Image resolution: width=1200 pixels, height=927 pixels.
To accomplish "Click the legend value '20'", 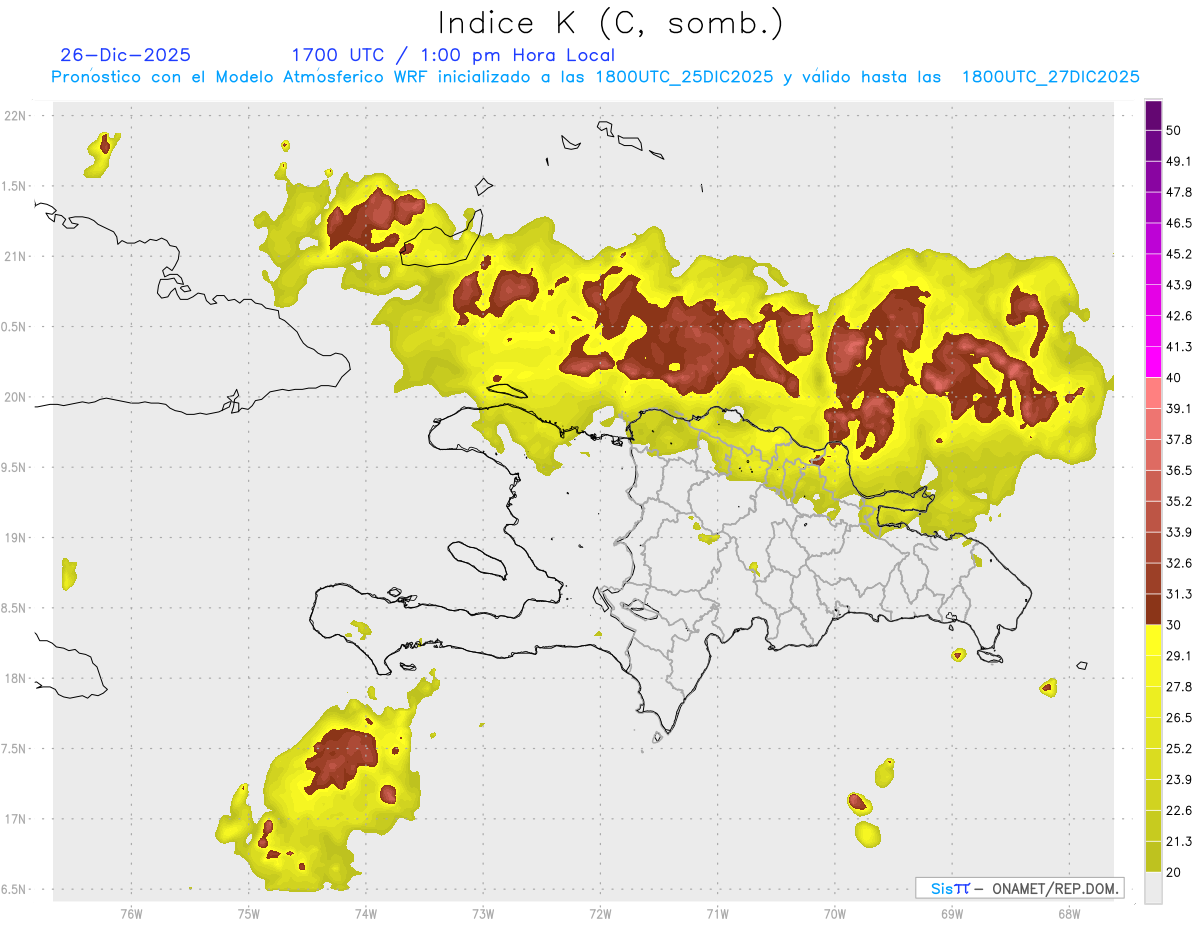I will (x=1173, y=872).
